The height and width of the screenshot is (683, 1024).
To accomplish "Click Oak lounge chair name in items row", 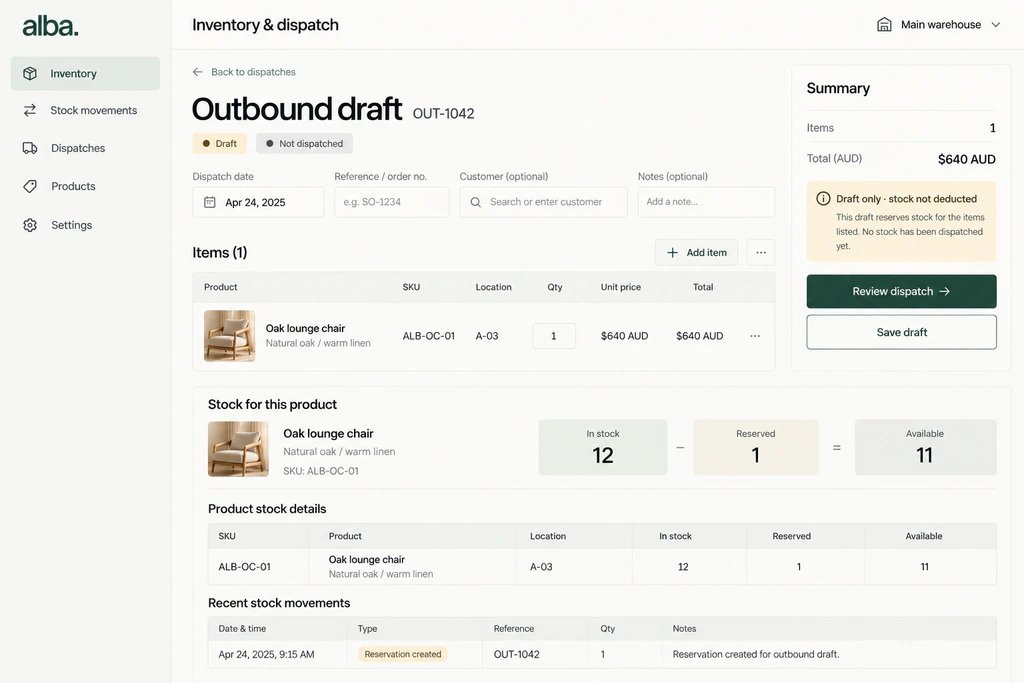I will (305, 328).
